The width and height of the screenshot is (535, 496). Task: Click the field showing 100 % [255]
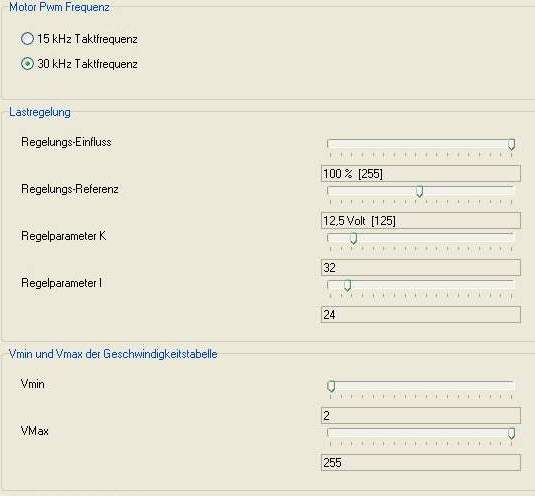click(x=421, y=173)
